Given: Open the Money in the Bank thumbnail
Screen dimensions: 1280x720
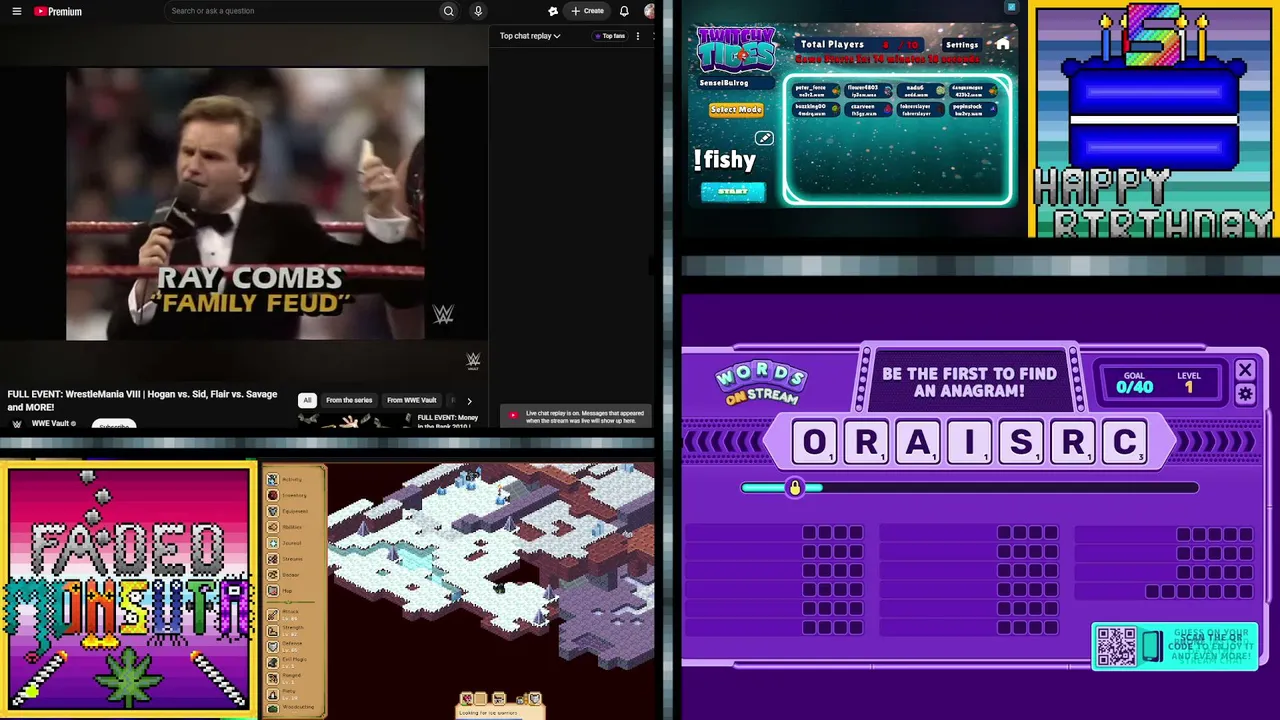Looking at the screenshot, I should coord(353,421).
